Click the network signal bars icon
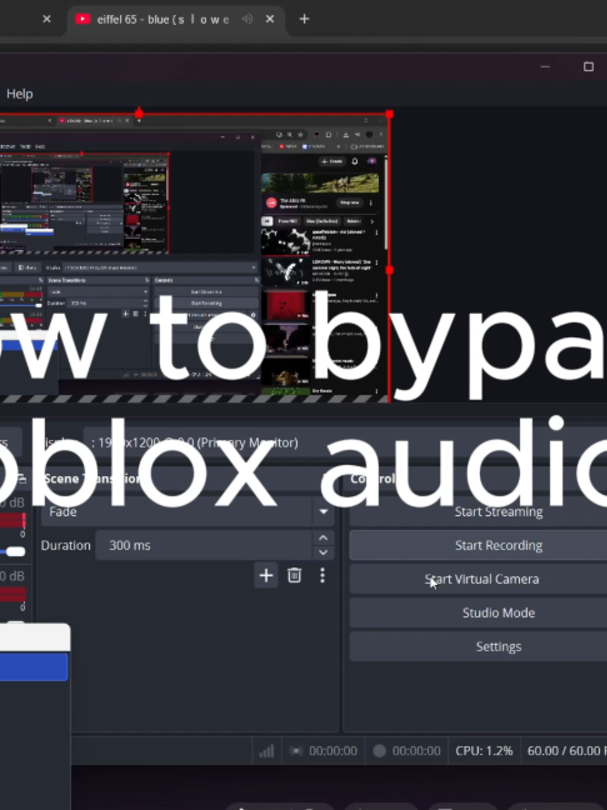This screenshot has width=607, height=810. point(267,751)
